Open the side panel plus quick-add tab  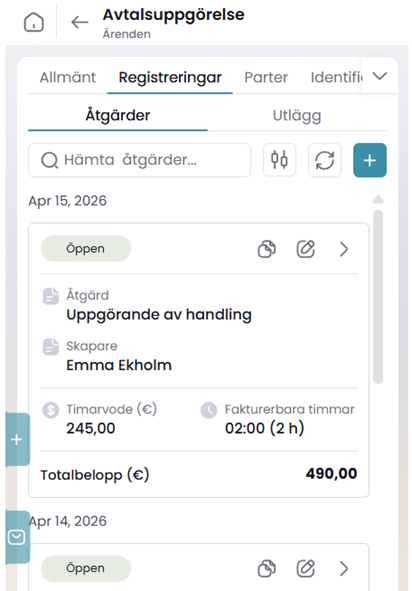(17, 439)
